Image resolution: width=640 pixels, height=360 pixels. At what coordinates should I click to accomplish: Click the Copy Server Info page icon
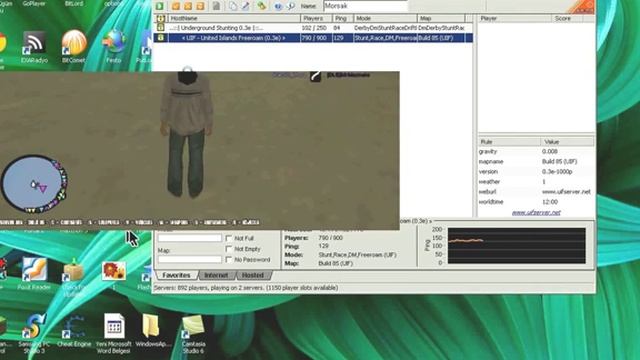click(233, 6)
